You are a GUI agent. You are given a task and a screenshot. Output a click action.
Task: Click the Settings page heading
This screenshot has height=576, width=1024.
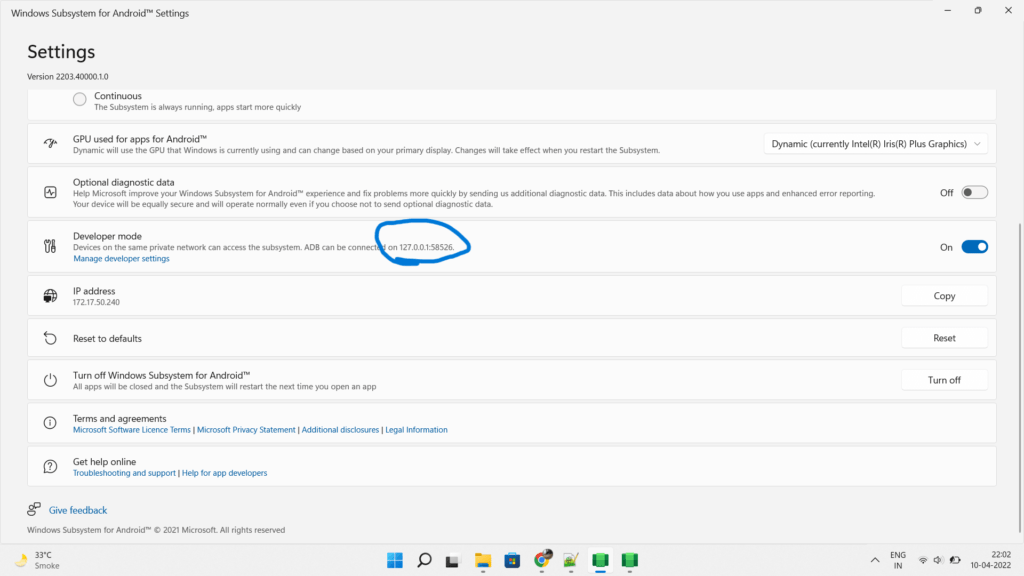61,52
